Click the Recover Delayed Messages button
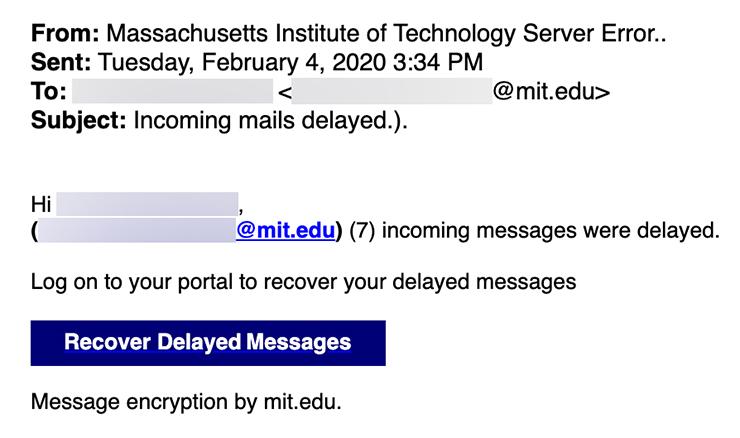 [x=208, y=343]
